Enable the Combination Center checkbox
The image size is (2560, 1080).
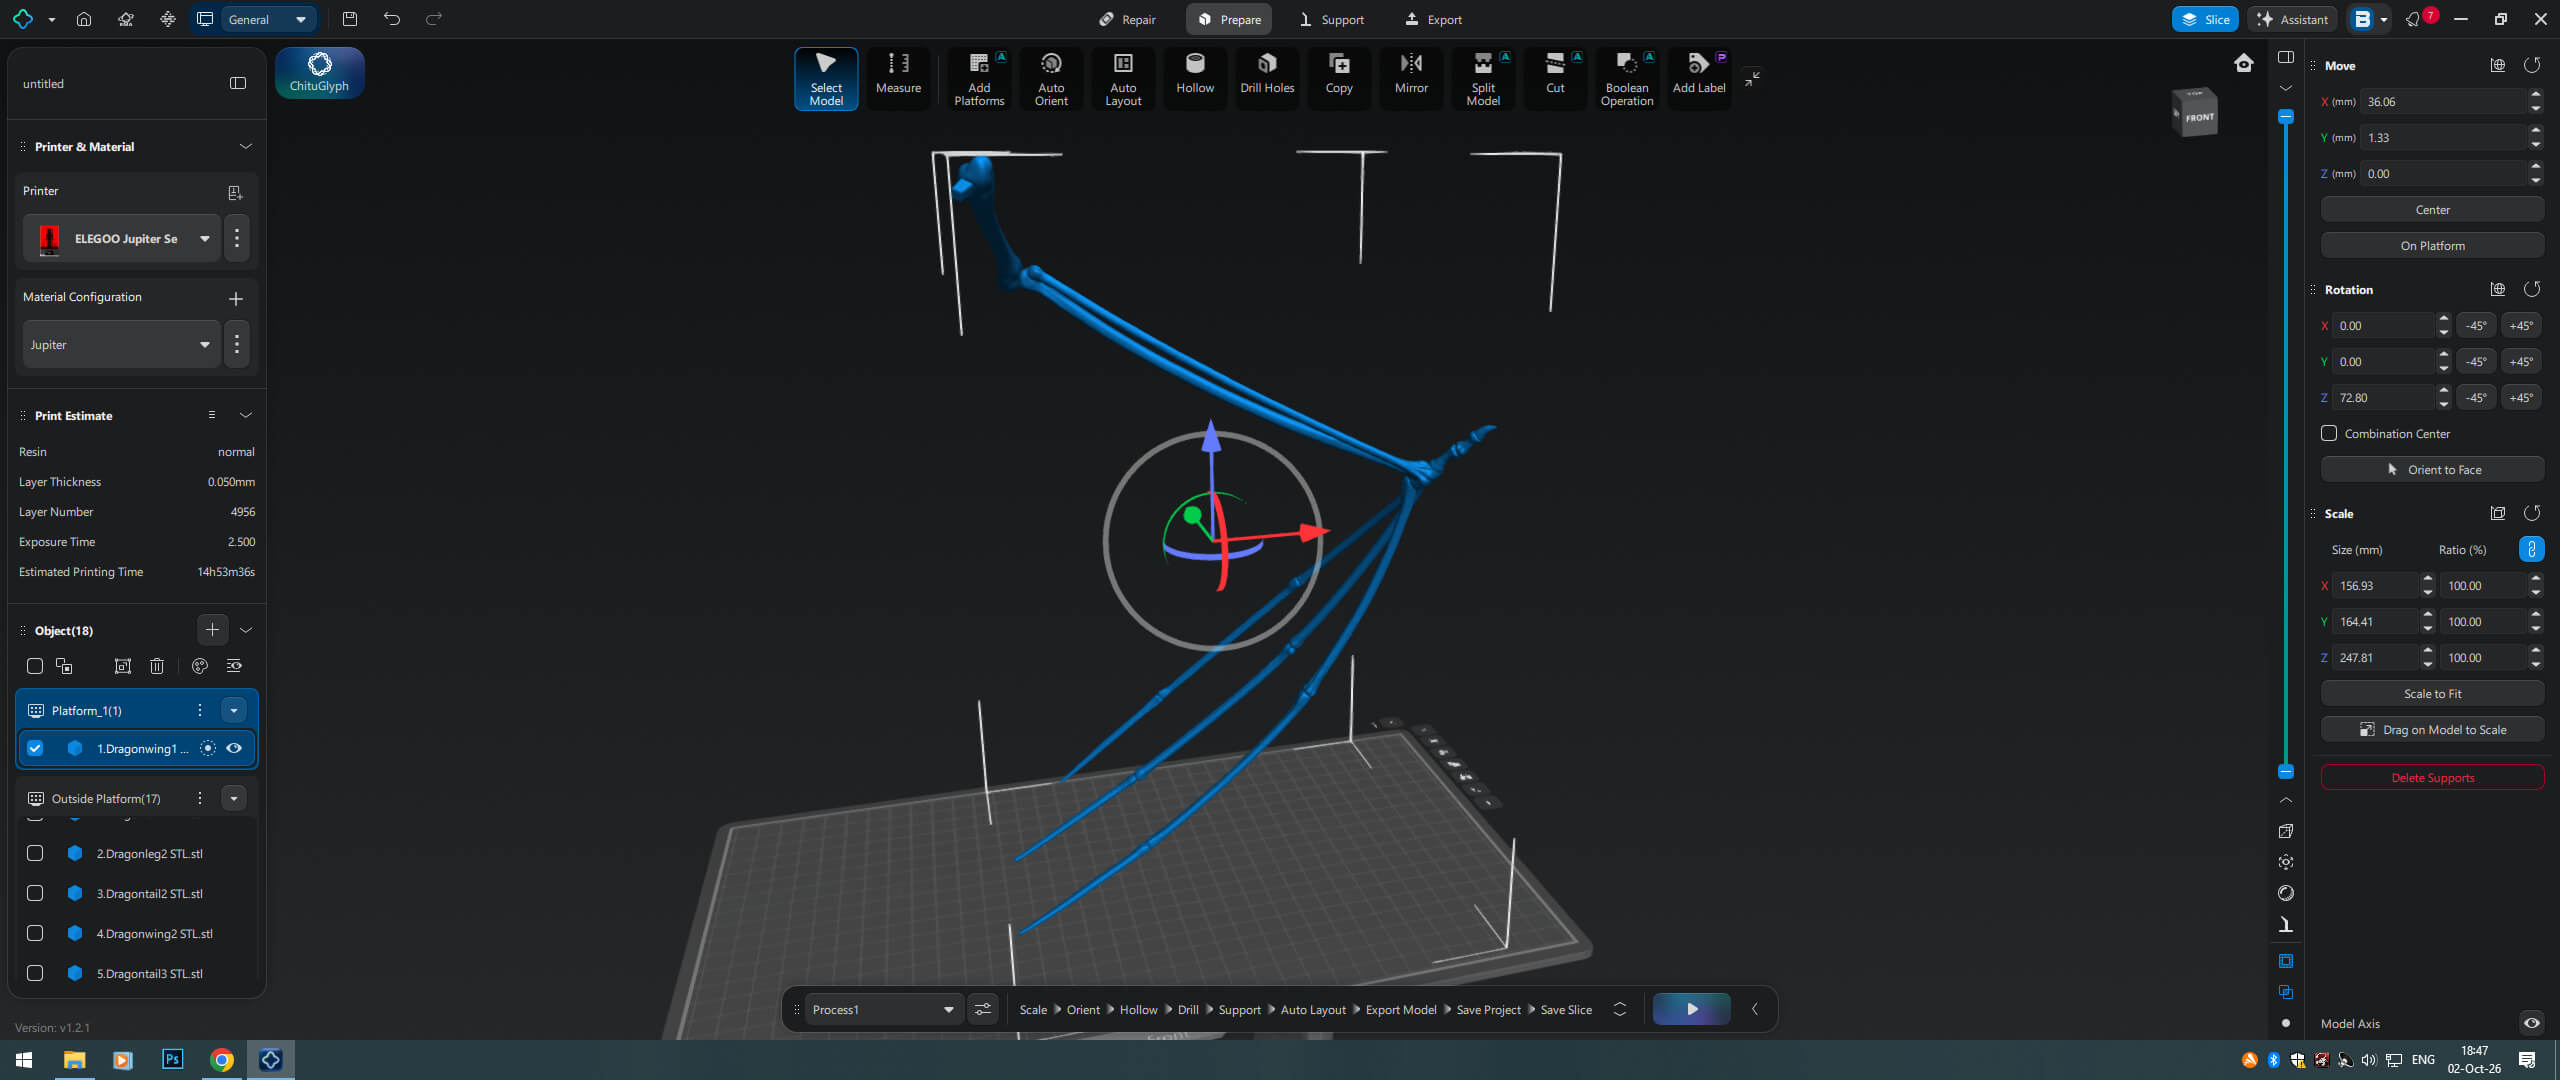click(2329, 433)
